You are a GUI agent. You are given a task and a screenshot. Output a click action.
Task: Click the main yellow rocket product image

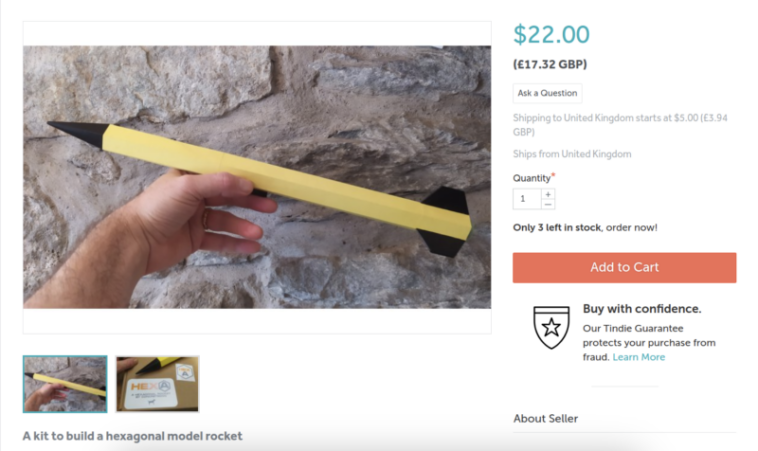coord(257,177)
